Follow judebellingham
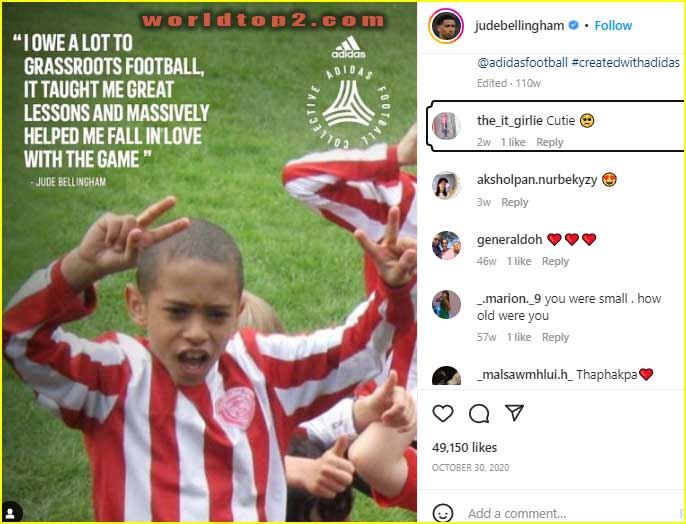The image size is (686, 524). (x=613, y=26)
